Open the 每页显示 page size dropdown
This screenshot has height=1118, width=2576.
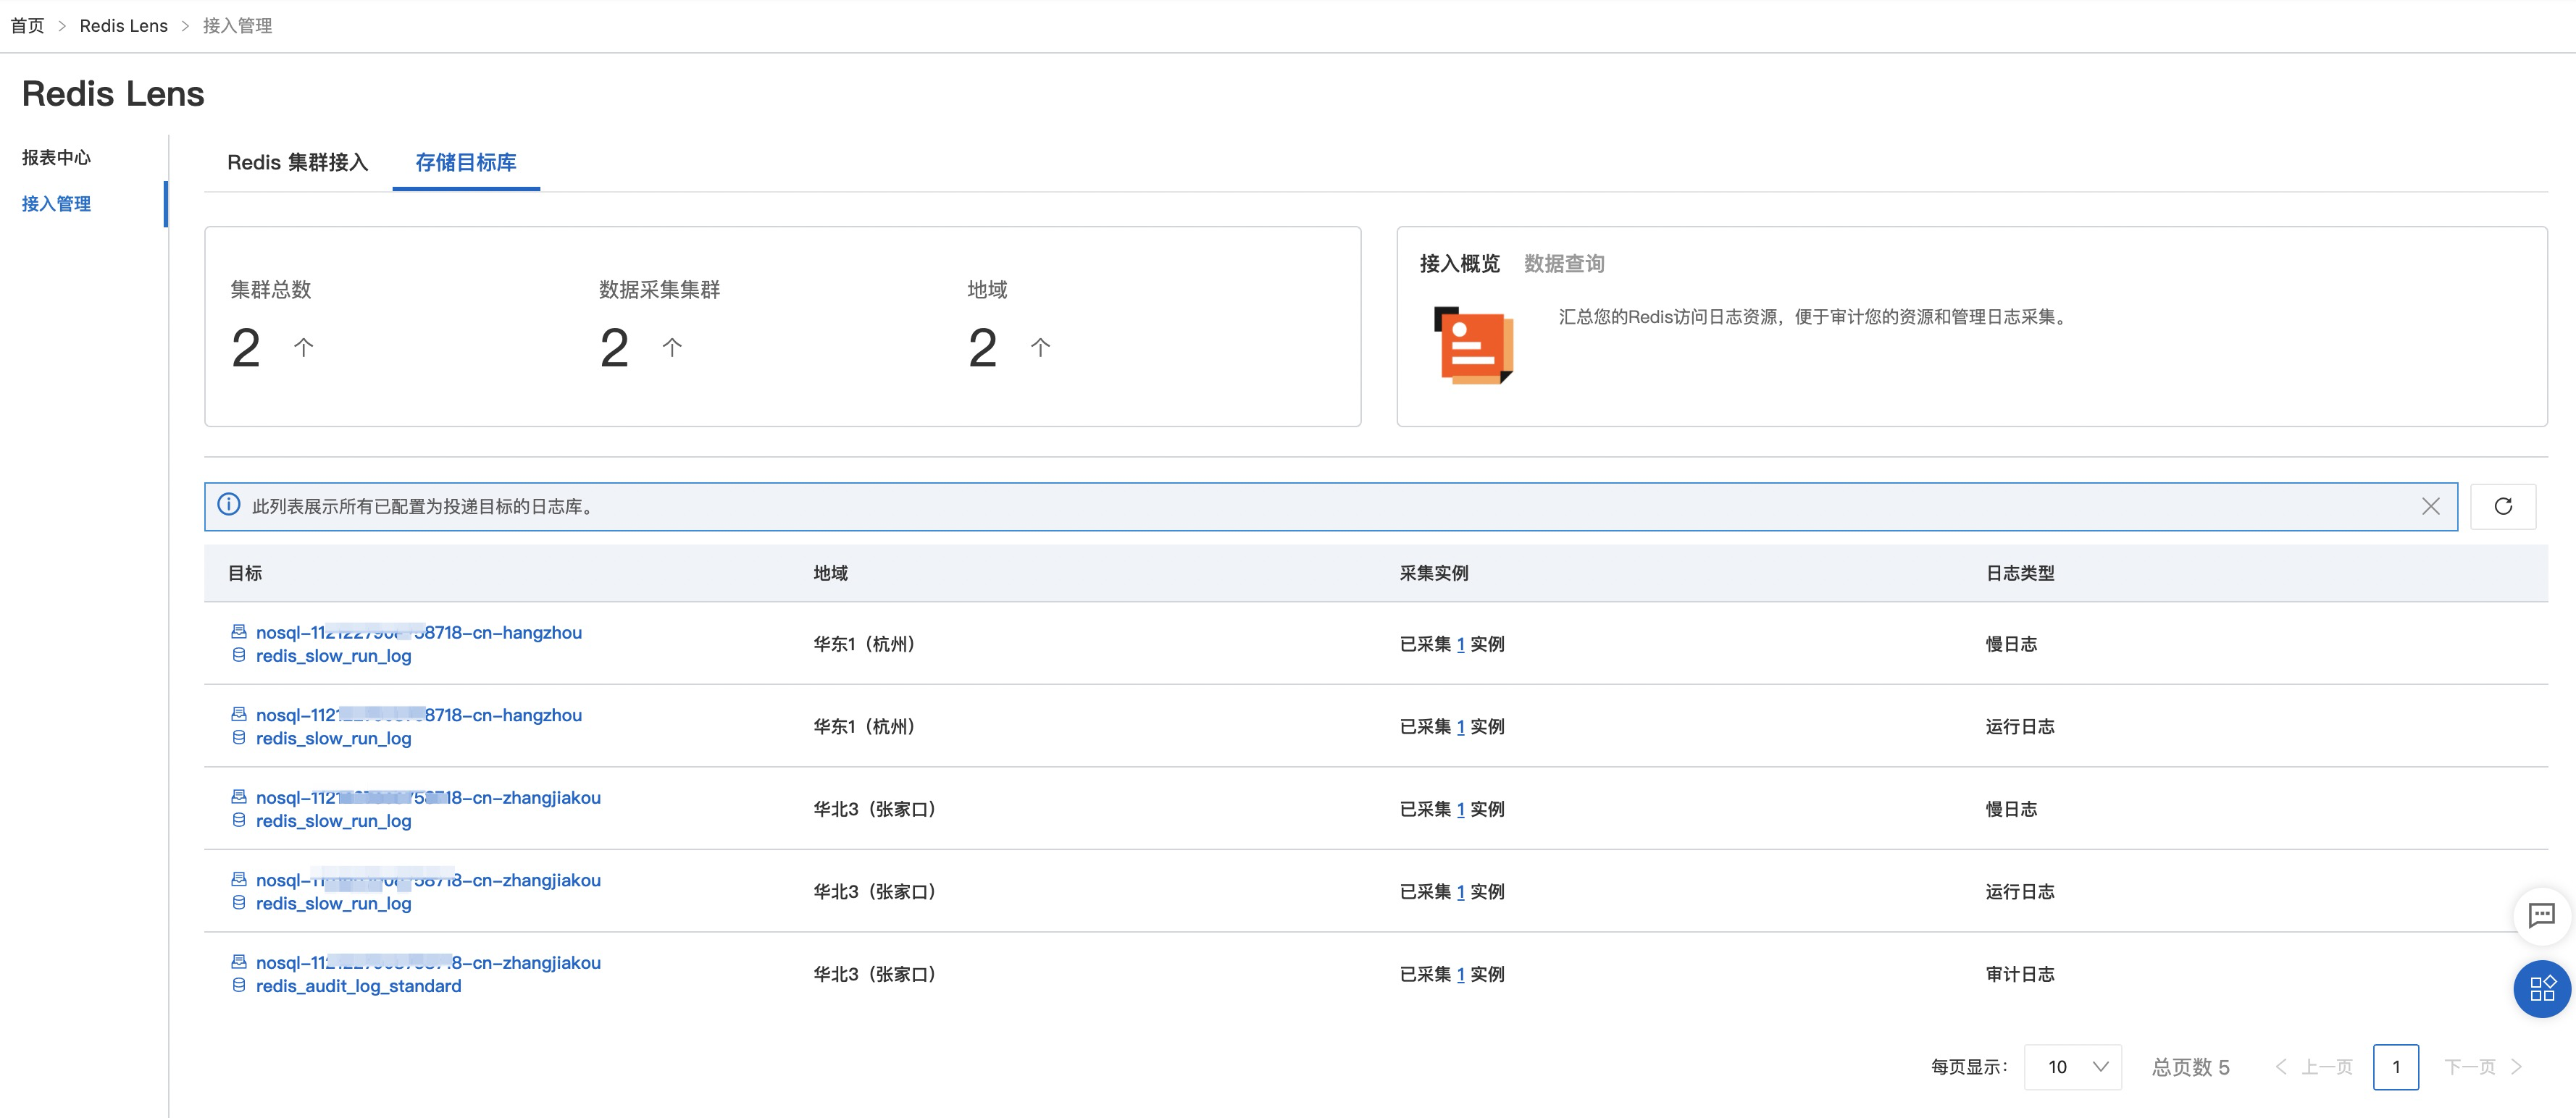pos(2072,1067)
